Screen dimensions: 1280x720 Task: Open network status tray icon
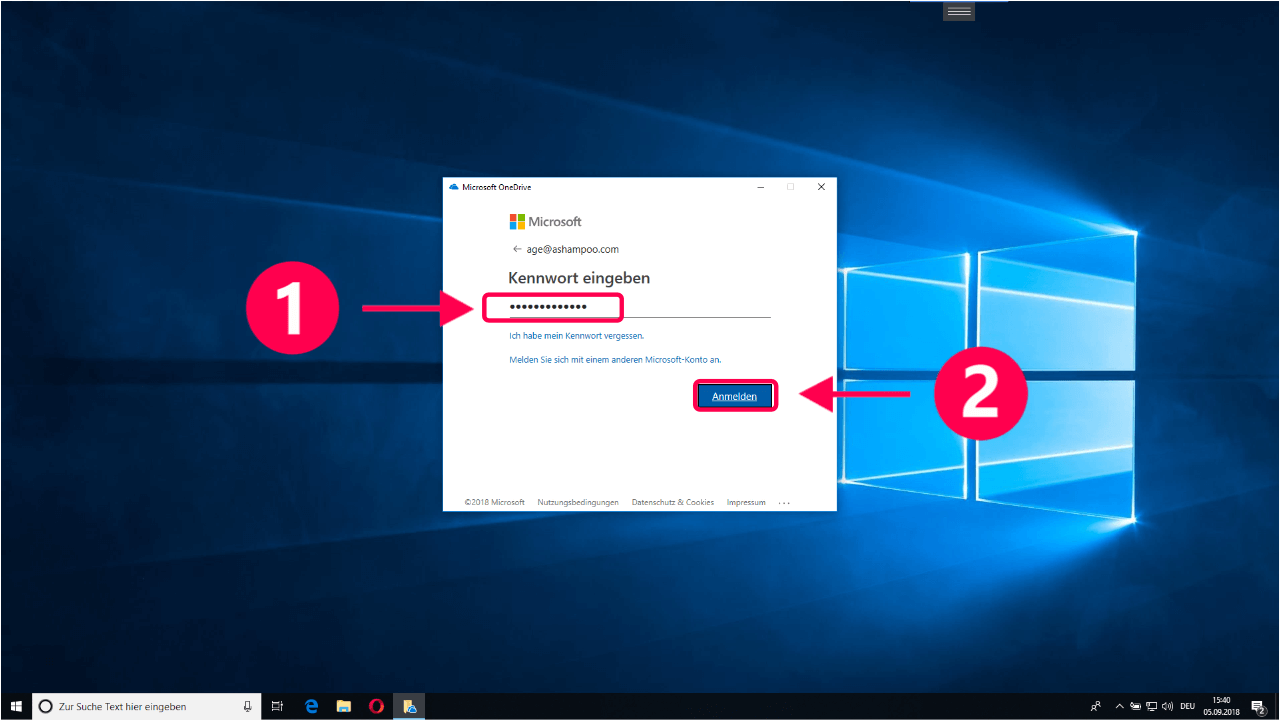1151,706
